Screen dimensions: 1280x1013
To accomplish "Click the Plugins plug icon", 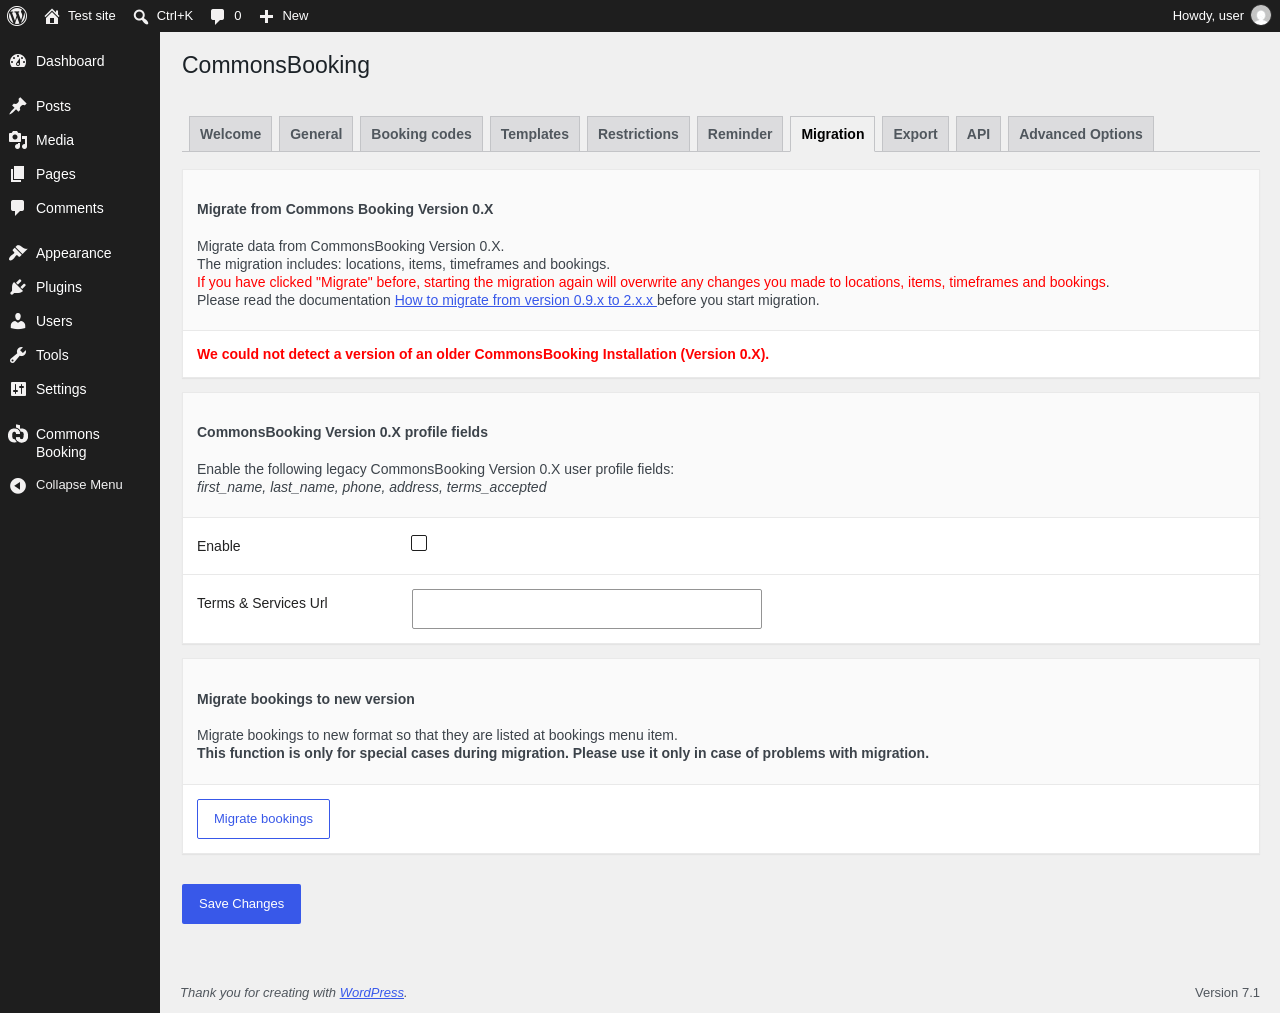I will (18, 287).
